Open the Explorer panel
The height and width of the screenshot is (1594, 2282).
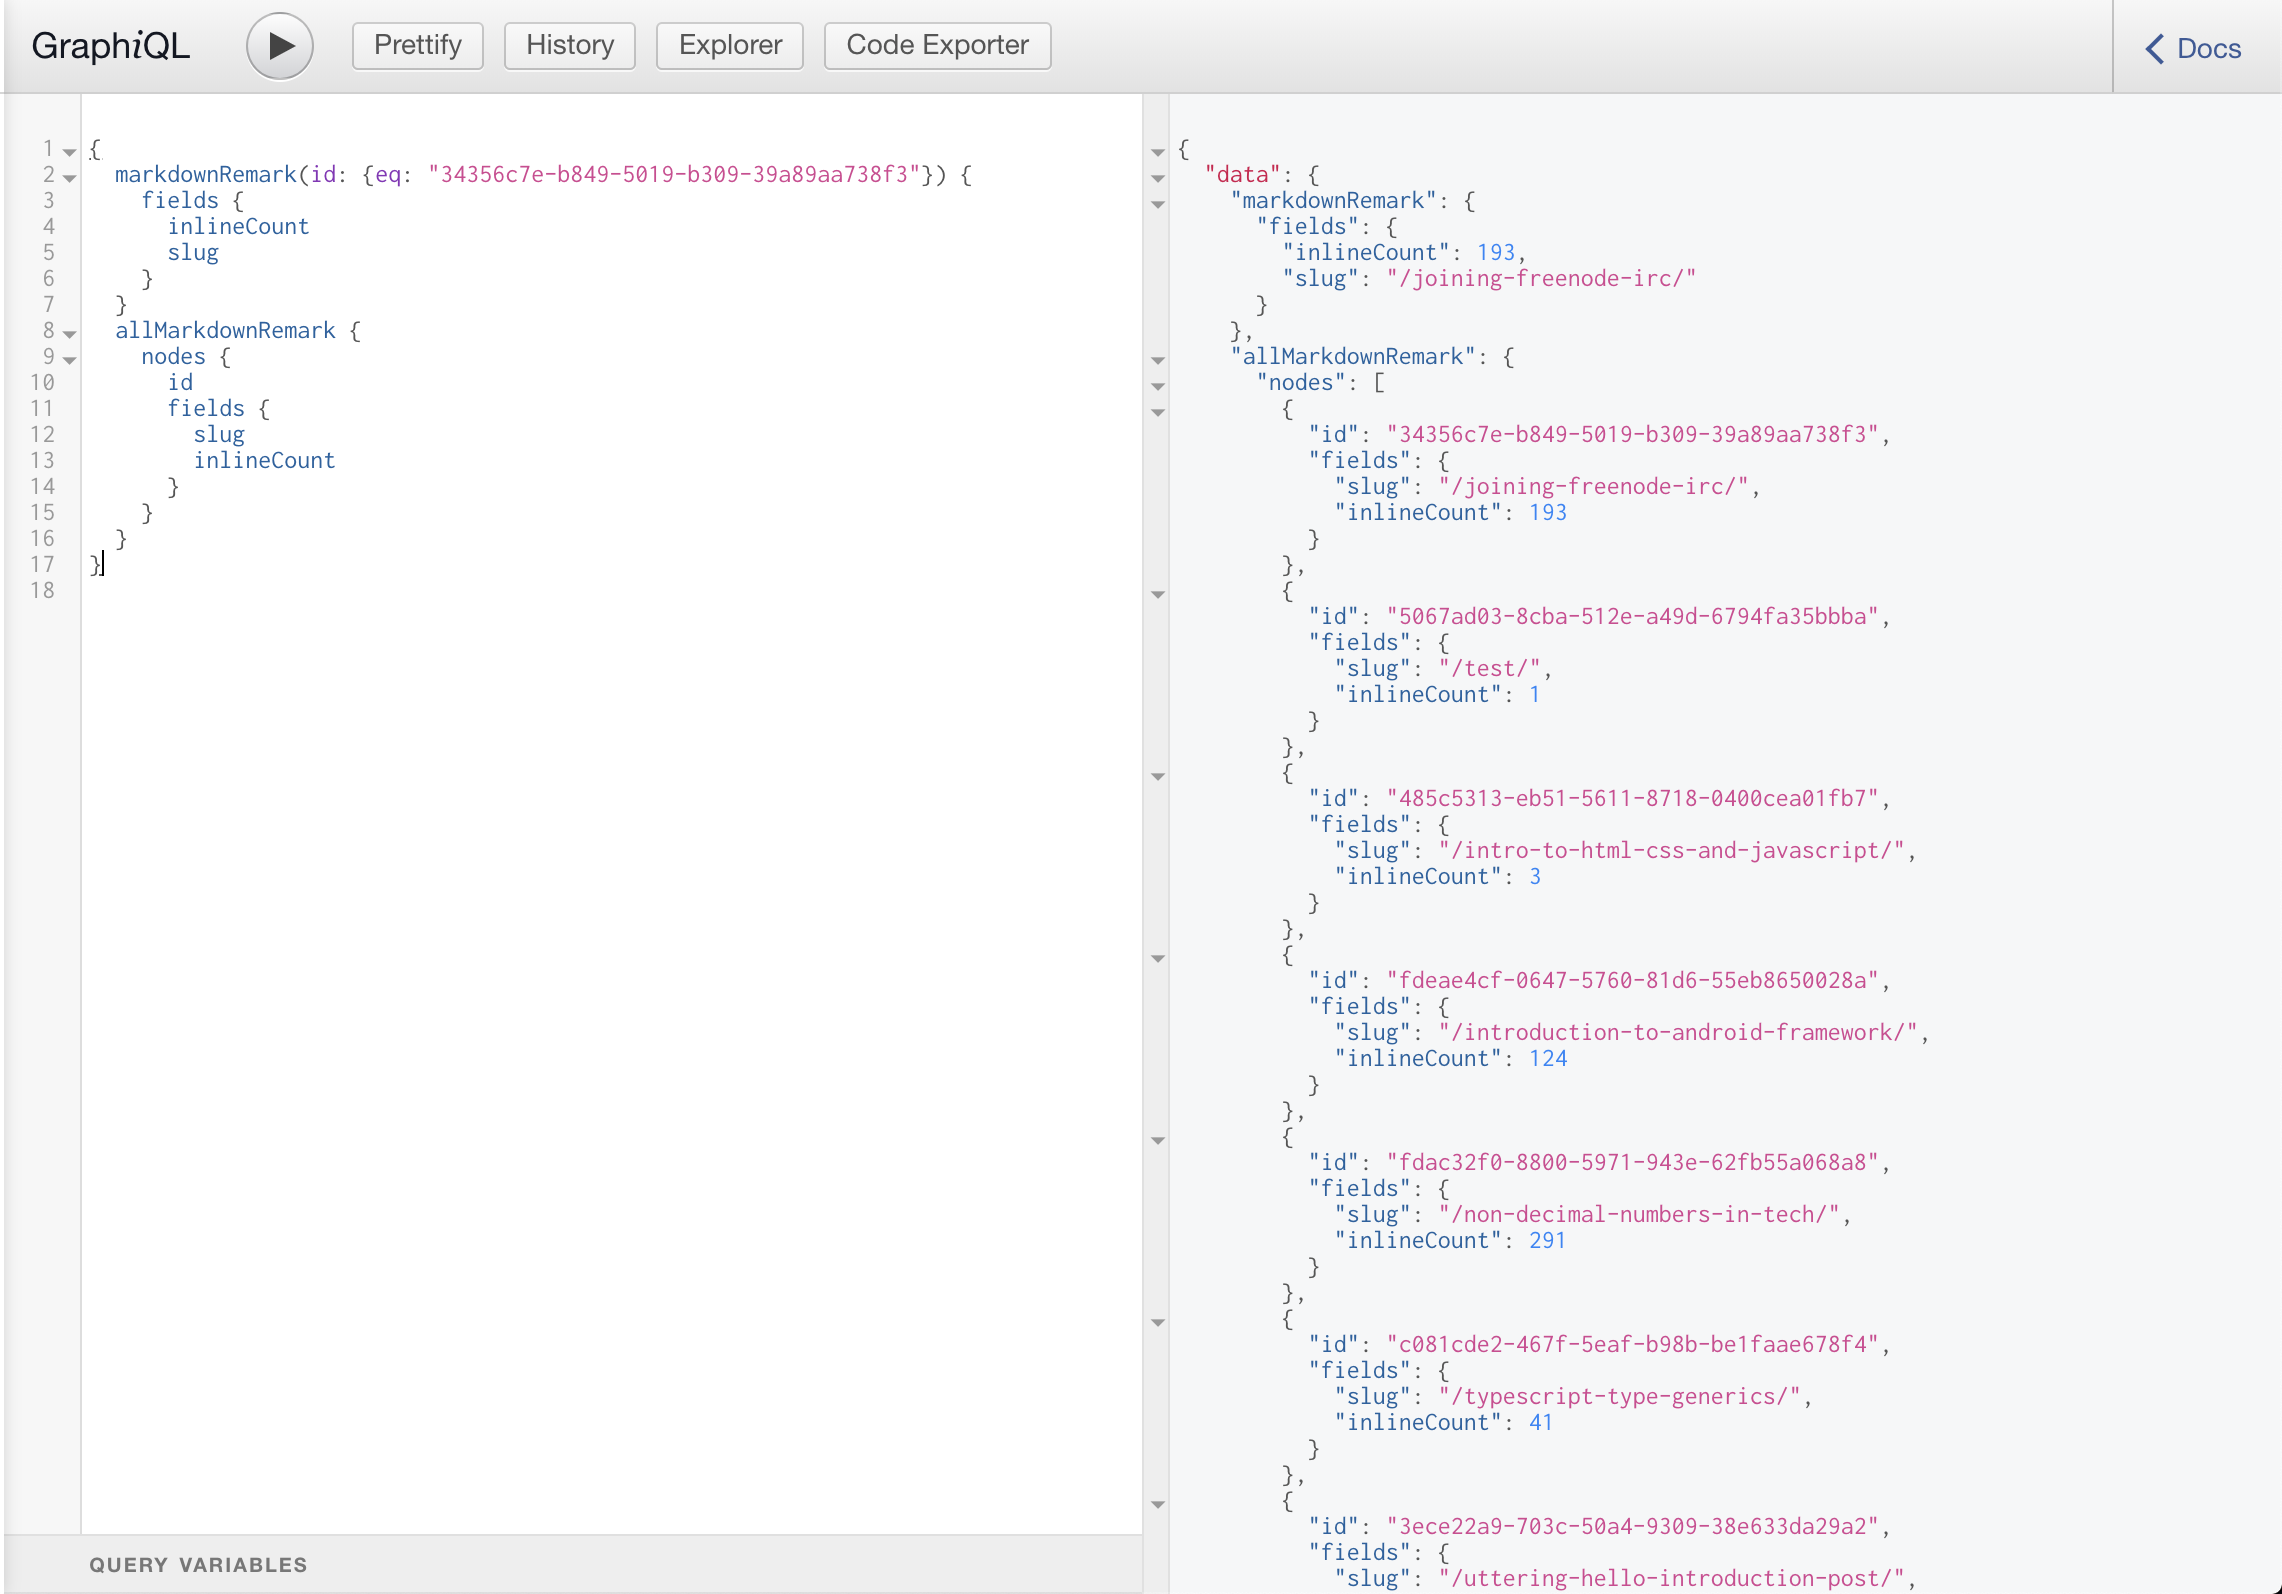(x=729, y=45)
